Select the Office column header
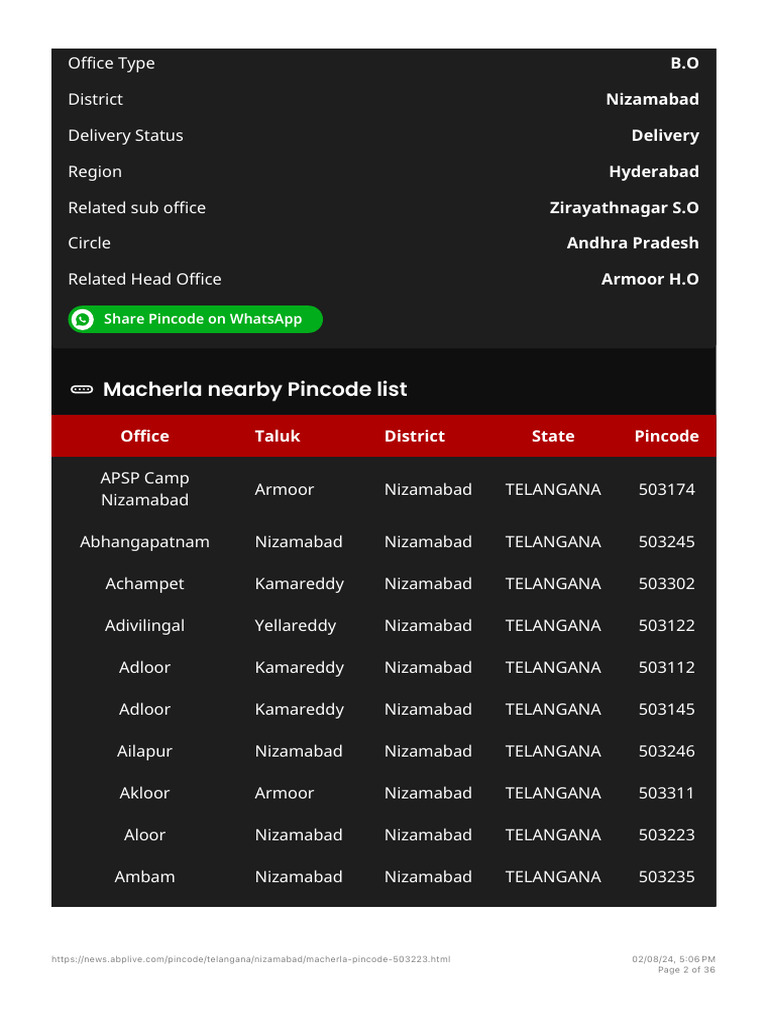 click(x=145, y=436)
